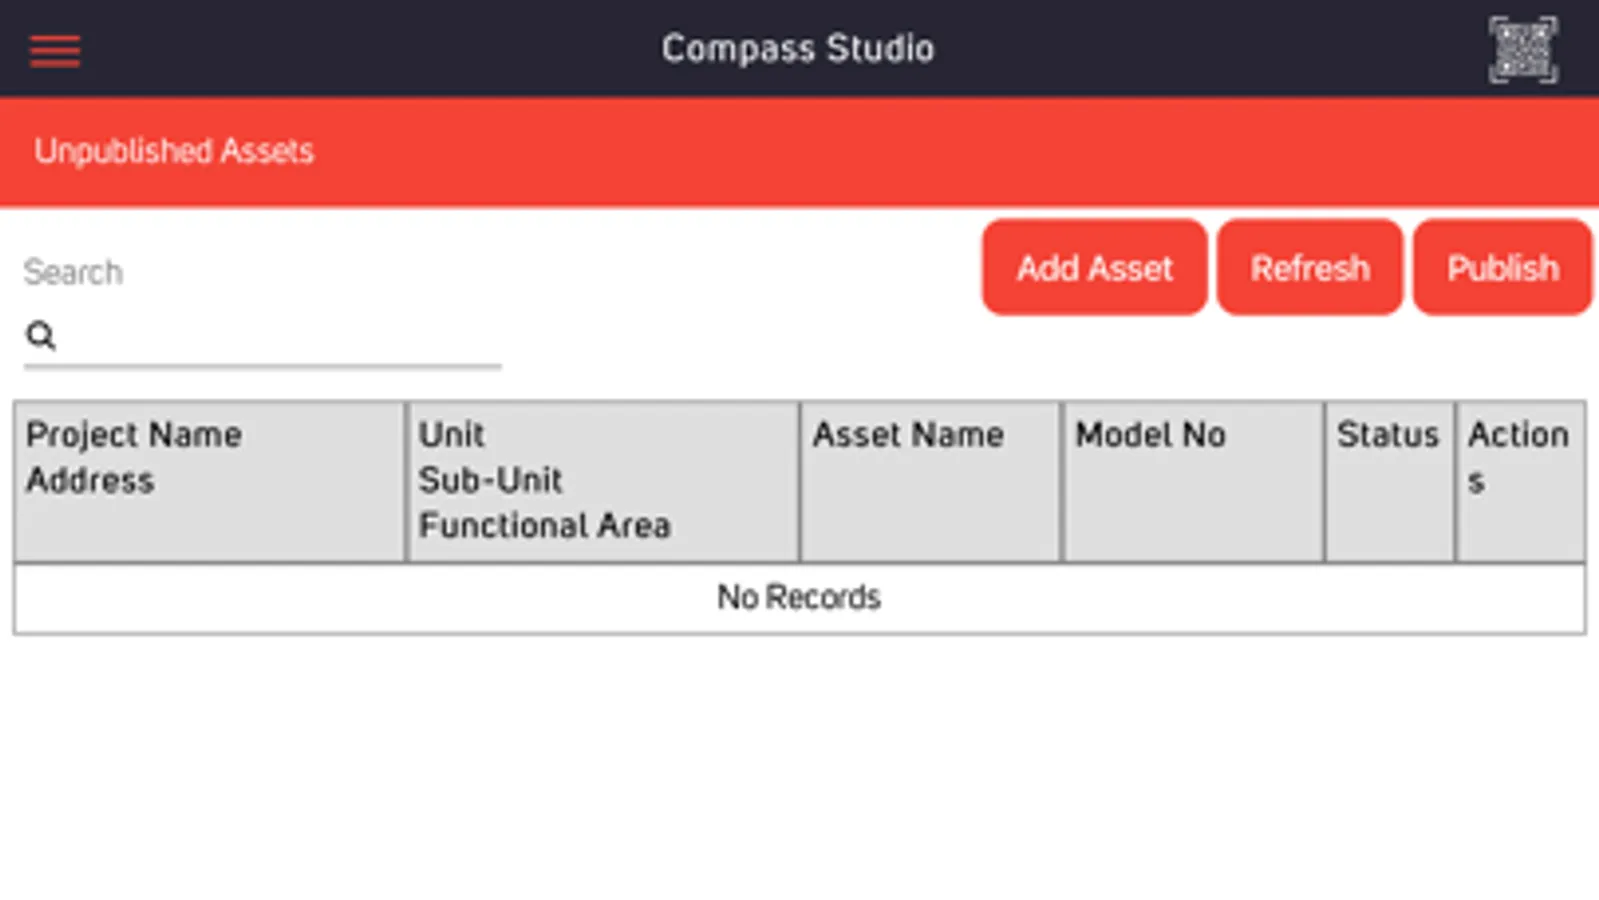The width and height of the screenshot is (1599, 900).
Task: Select the Sub-Unit header label
Action: 491,481
